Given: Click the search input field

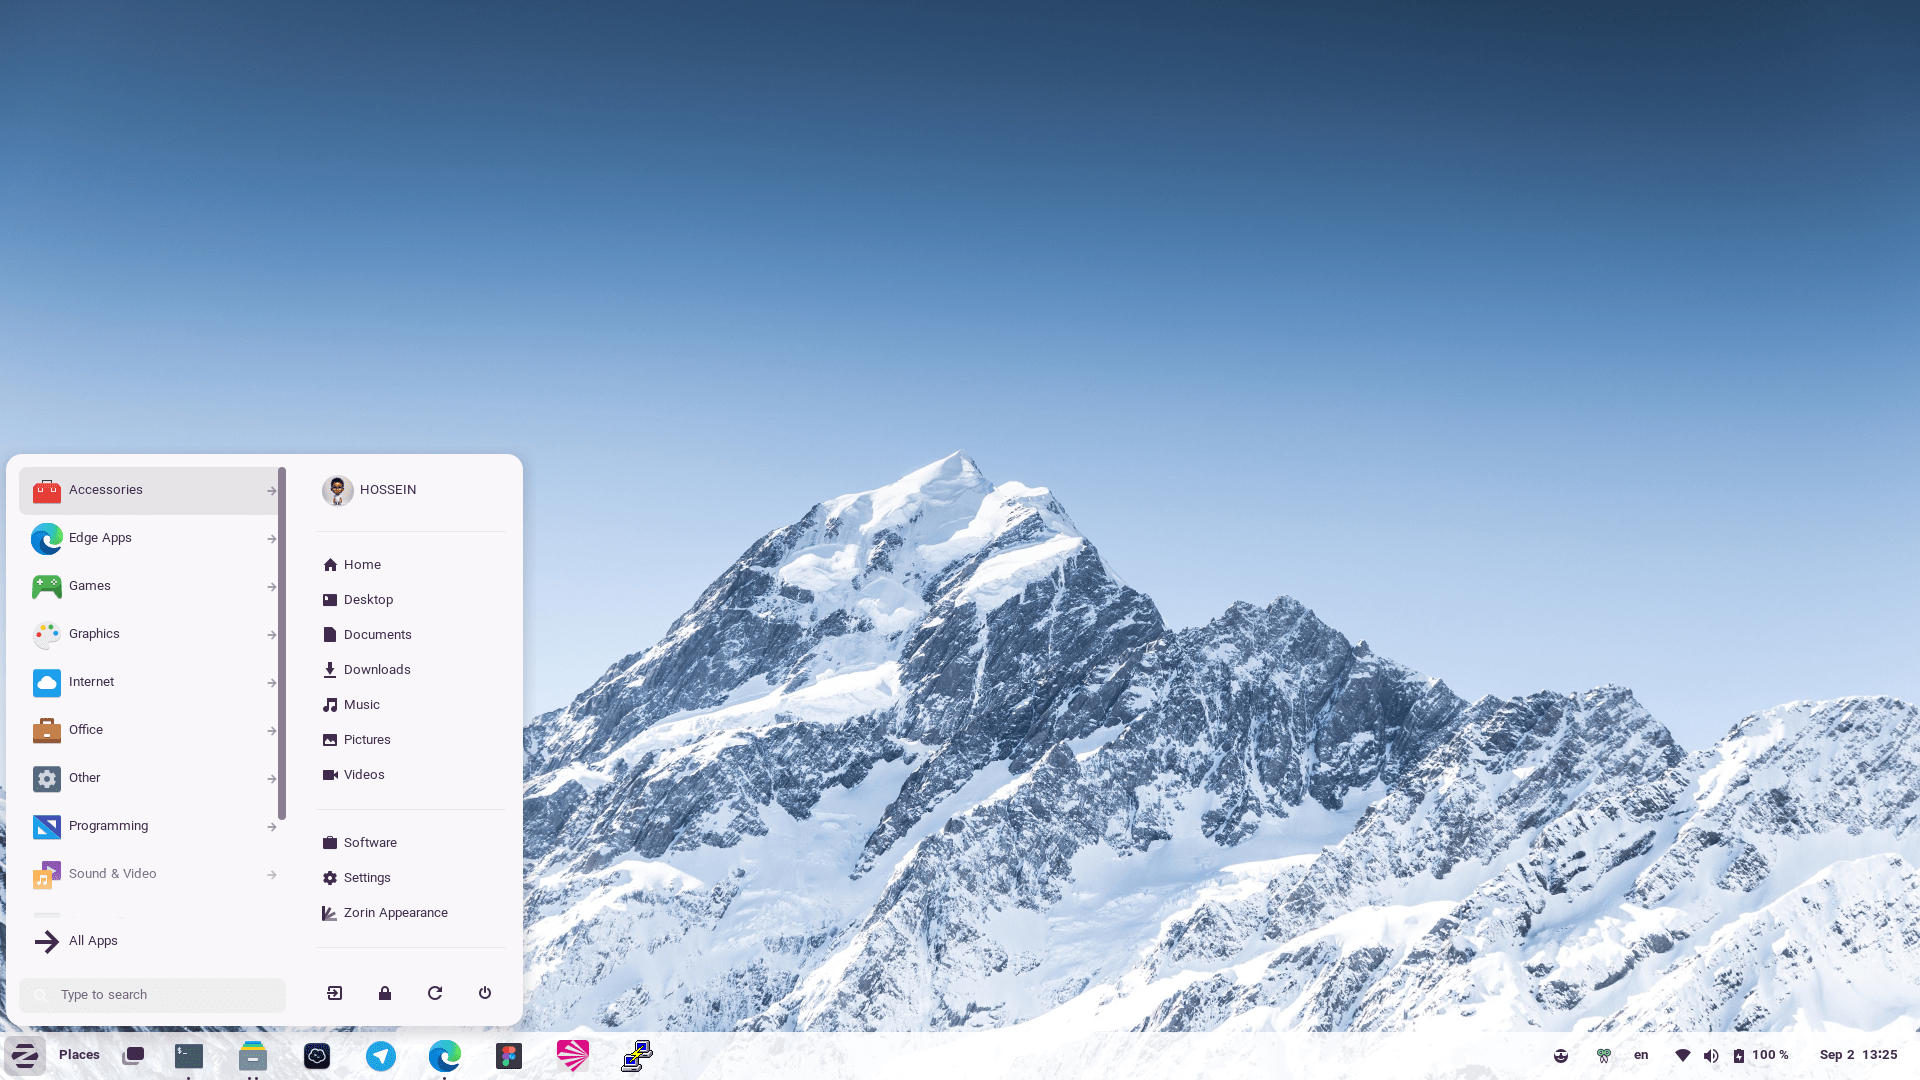Looking at the screenshot, I should (x=152, y=994).
